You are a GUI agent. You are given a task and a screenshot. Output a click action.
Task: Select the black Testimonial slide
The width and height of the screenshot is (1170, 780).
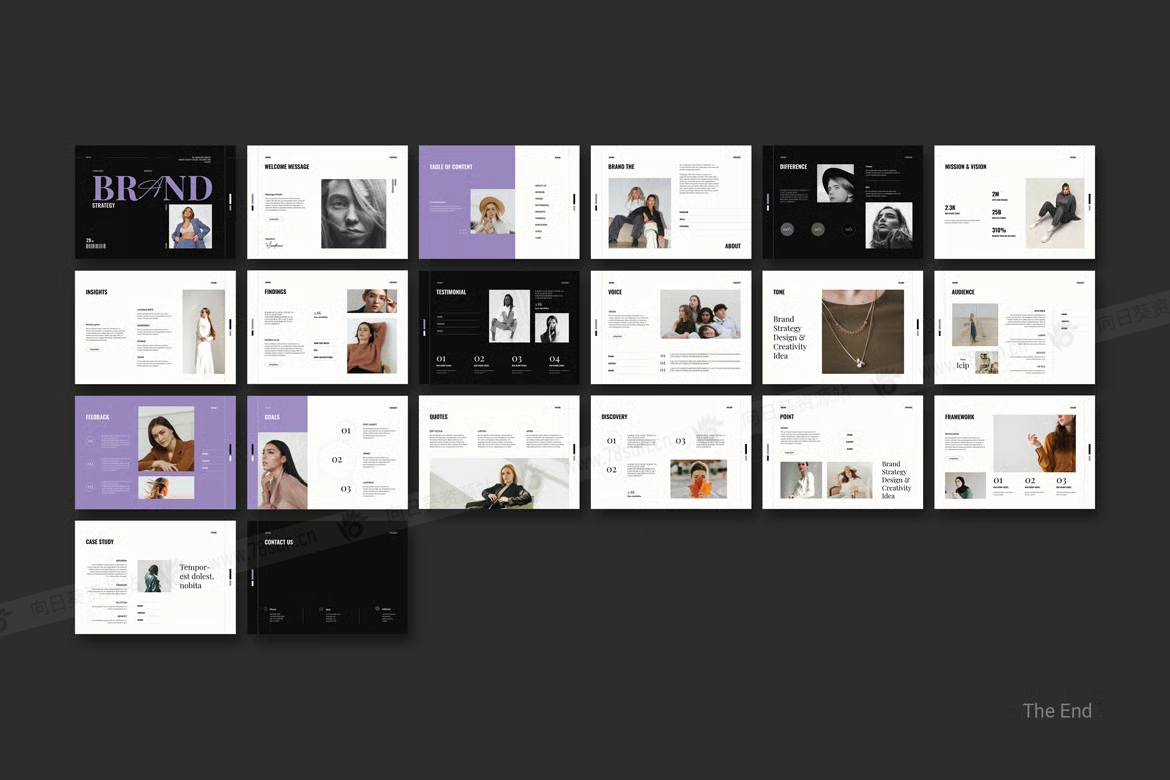pos(499,327)
